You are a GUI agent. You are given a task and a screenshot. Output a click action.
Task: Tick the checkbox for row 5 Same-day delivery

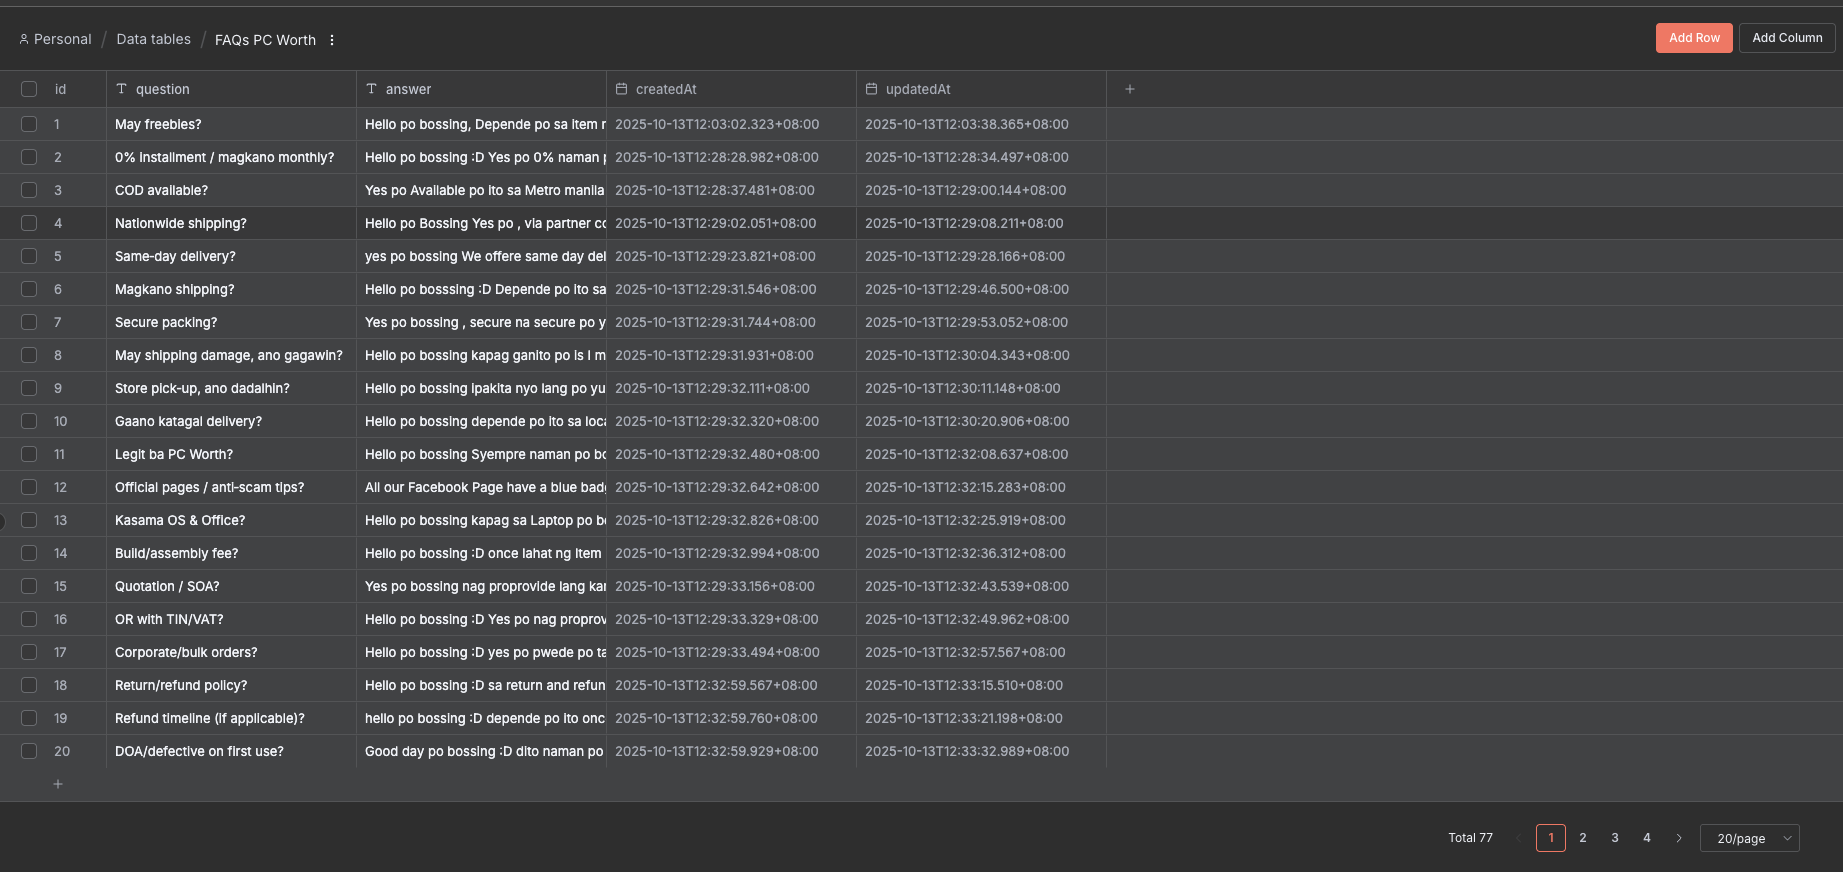[x=29, y=256]
